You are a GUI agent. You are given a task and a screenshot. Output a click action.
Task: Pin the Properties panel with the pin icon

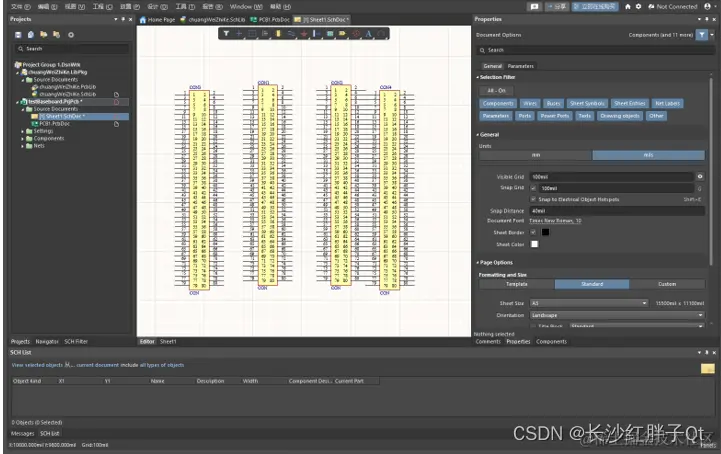(707, 19)
